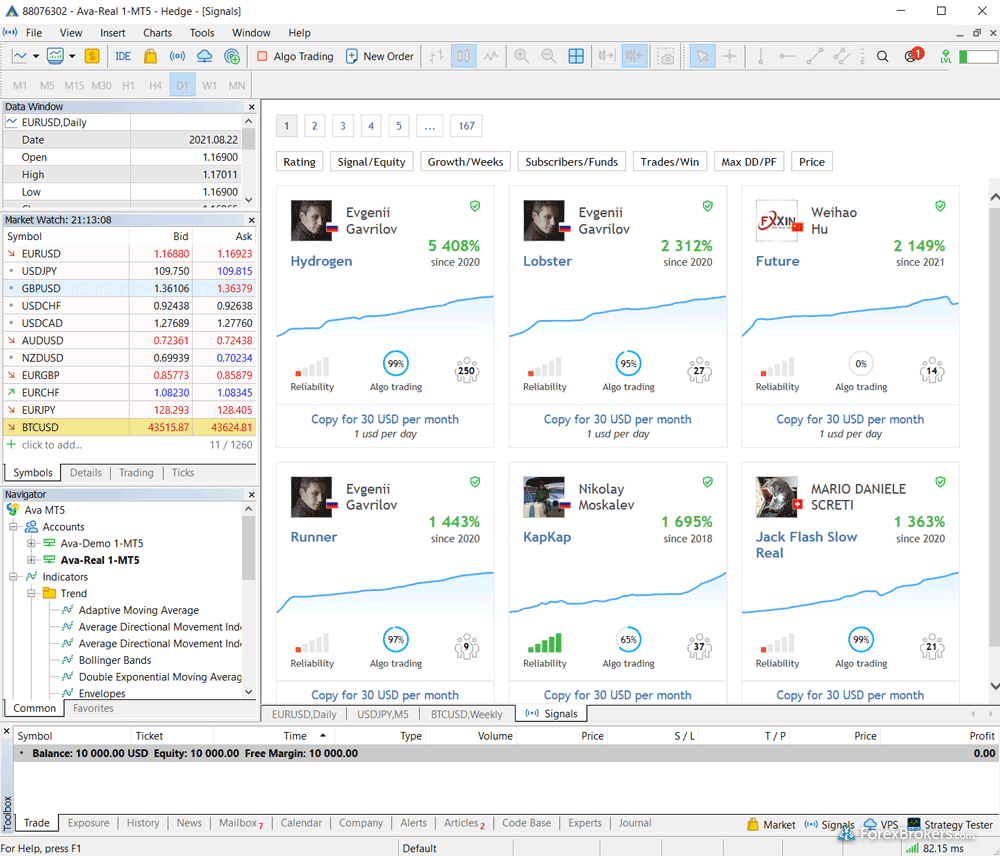1000x856 pixels.
Task: Select the H1 timeframe
Action: click(x=128, y=85)
